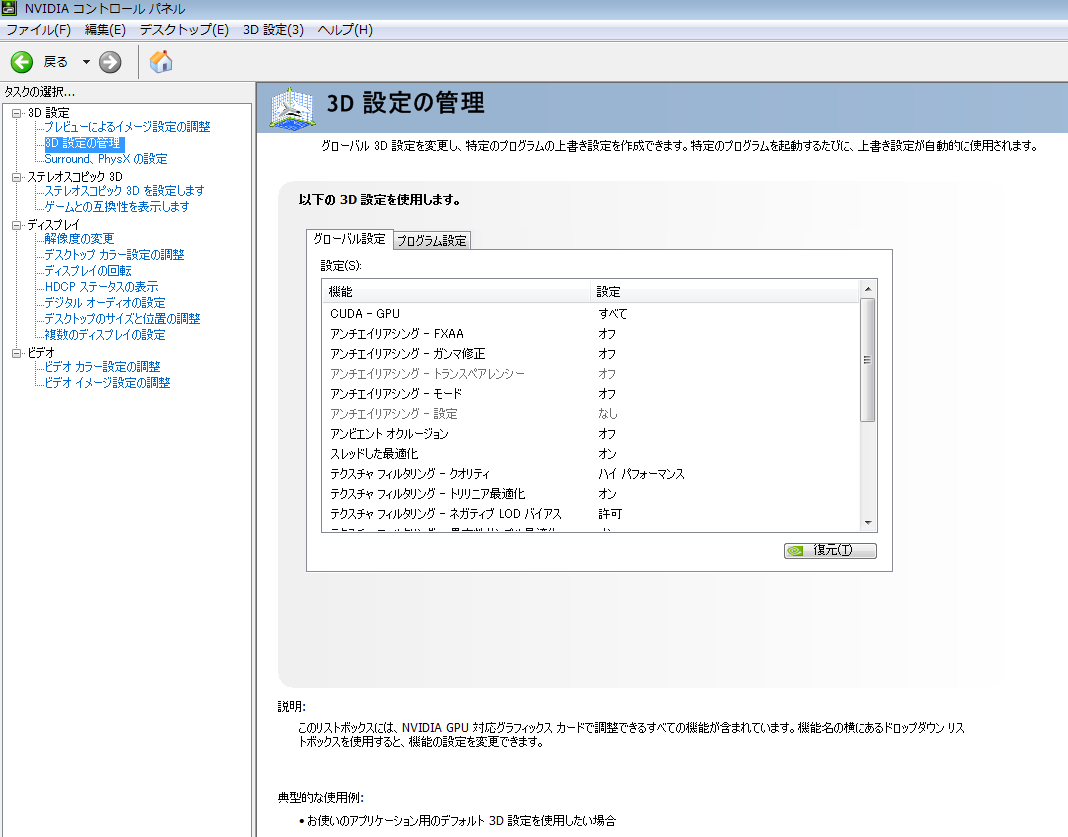Open 複数のディスプレイの設定 link
Image resolution: width=1068 pixels, height=837 pixels.
(105, 335)
